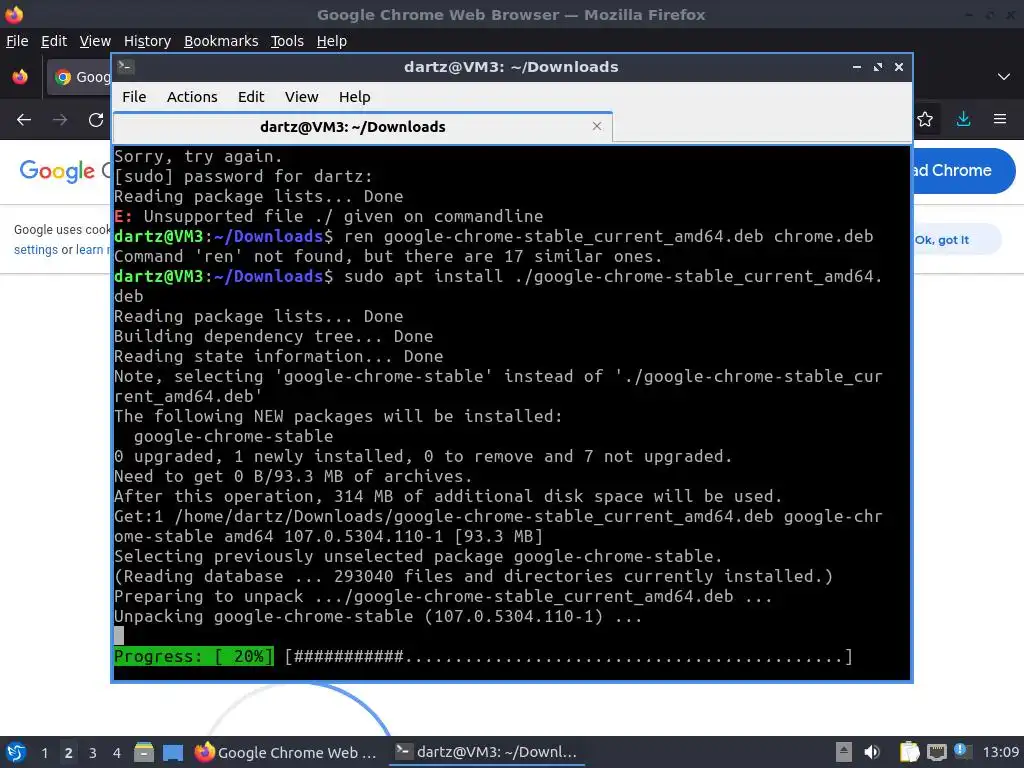Open the terminal Help menu
The image size is (1024, 768).
coord(355,97)
